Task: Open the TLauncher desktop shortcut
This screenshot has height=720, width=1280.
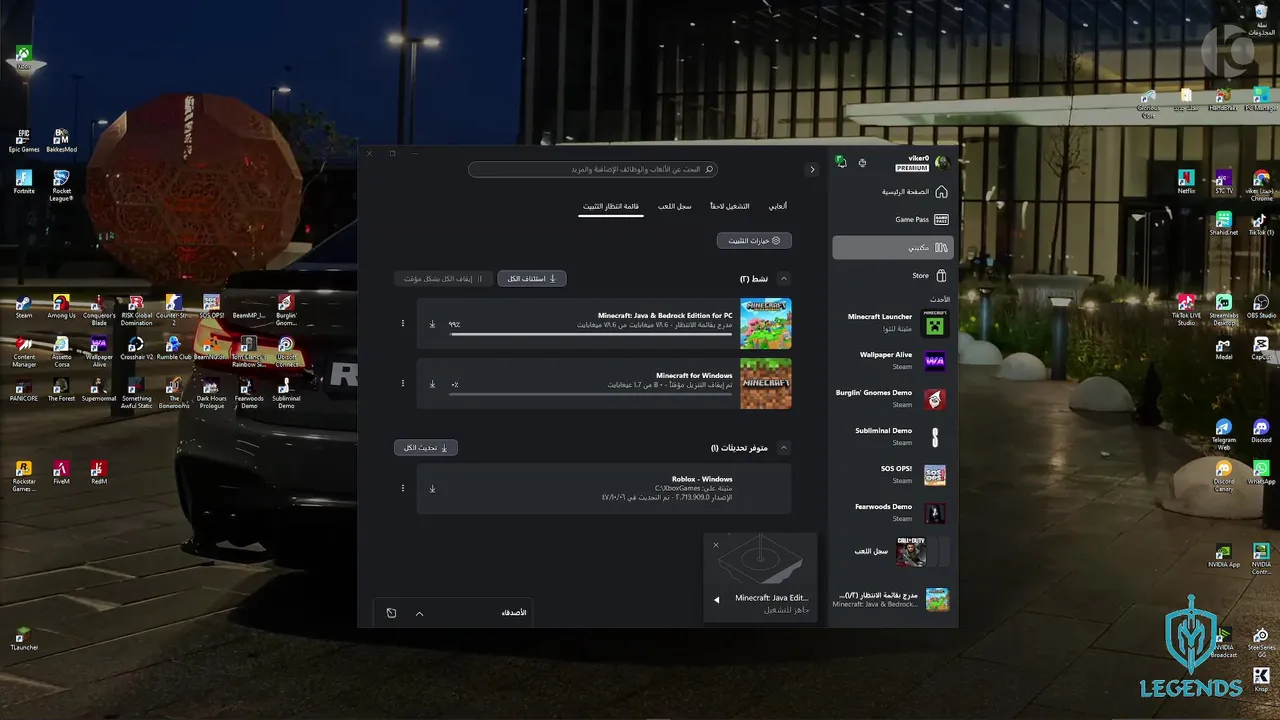Action: (23, 639)
